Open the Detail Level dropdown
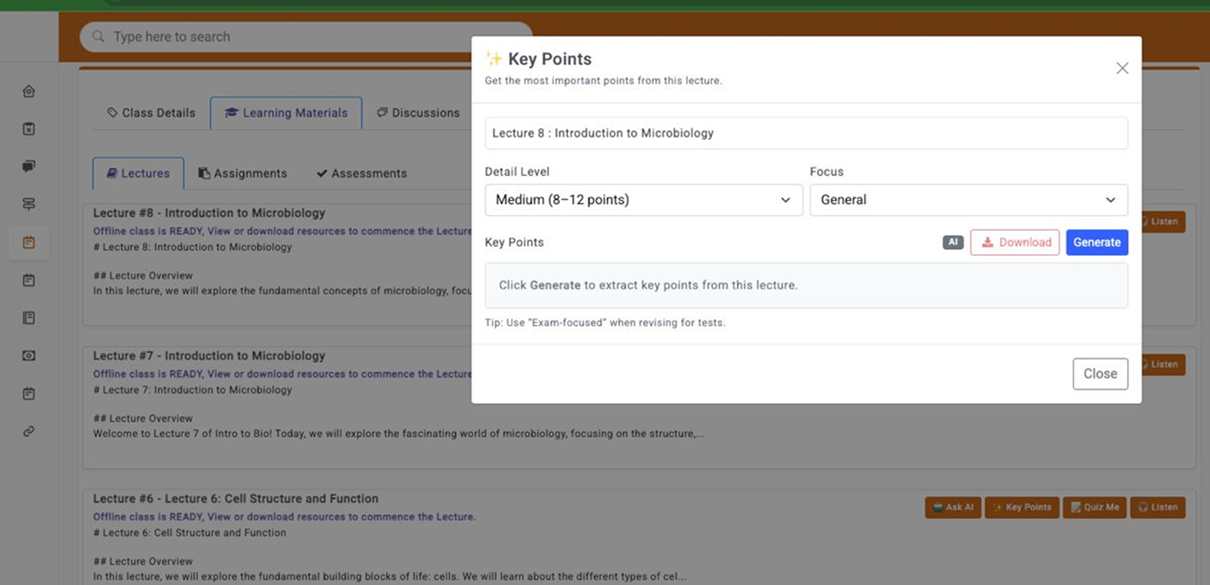The height and width of the screenshot is (585, 1210). pyautogui.click(x=643, y=200)
